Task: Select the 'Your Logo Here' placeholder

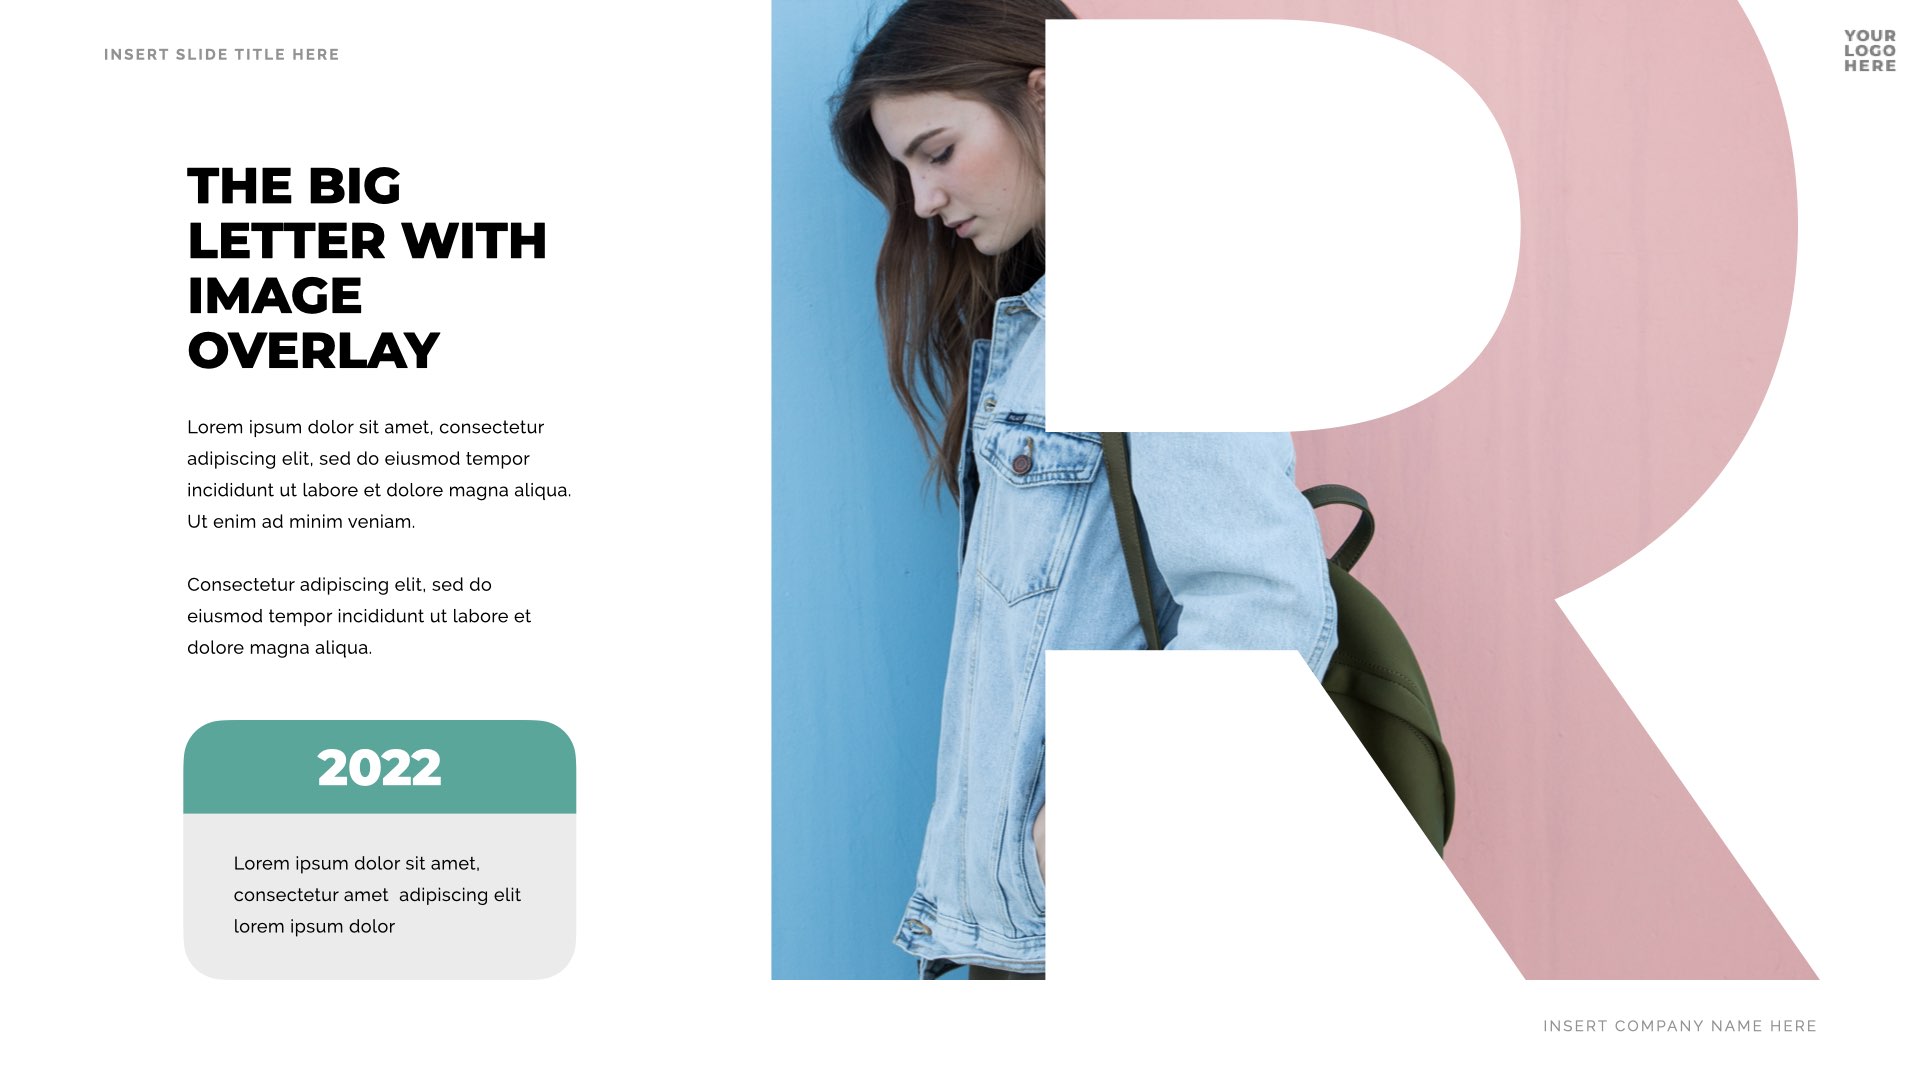Action: 1870,51
